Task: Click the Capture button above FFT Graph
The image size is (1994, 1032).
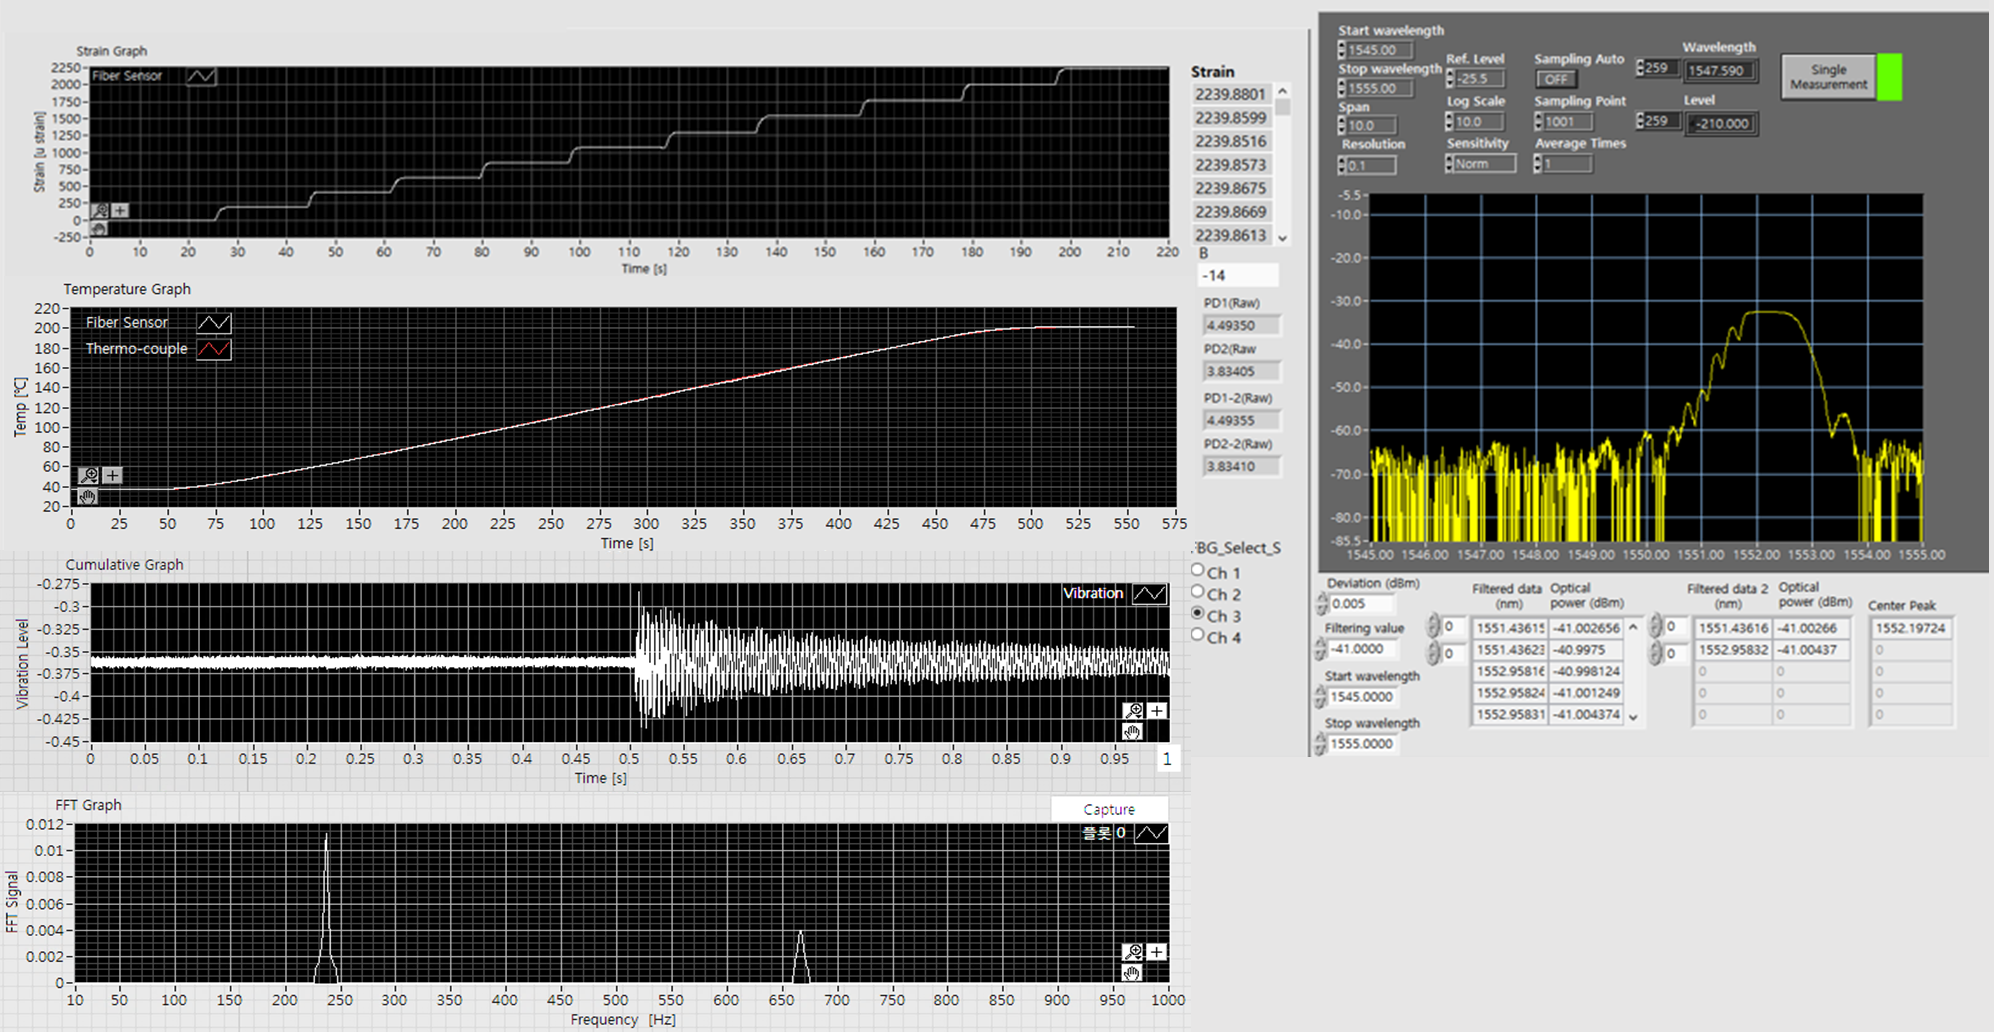Action: coord(1109,809)
